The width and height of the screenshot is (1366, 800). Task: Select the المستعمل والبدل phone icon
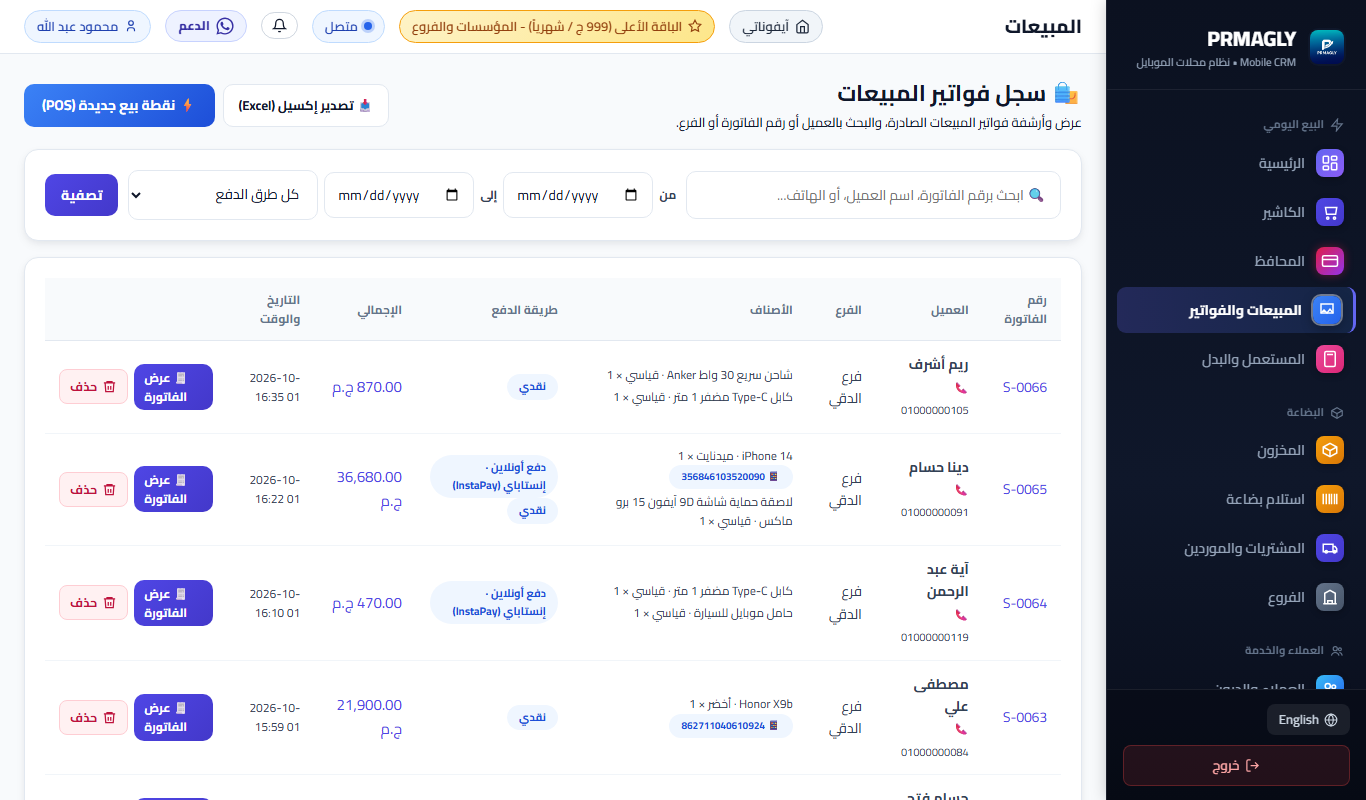(1330, 359)
